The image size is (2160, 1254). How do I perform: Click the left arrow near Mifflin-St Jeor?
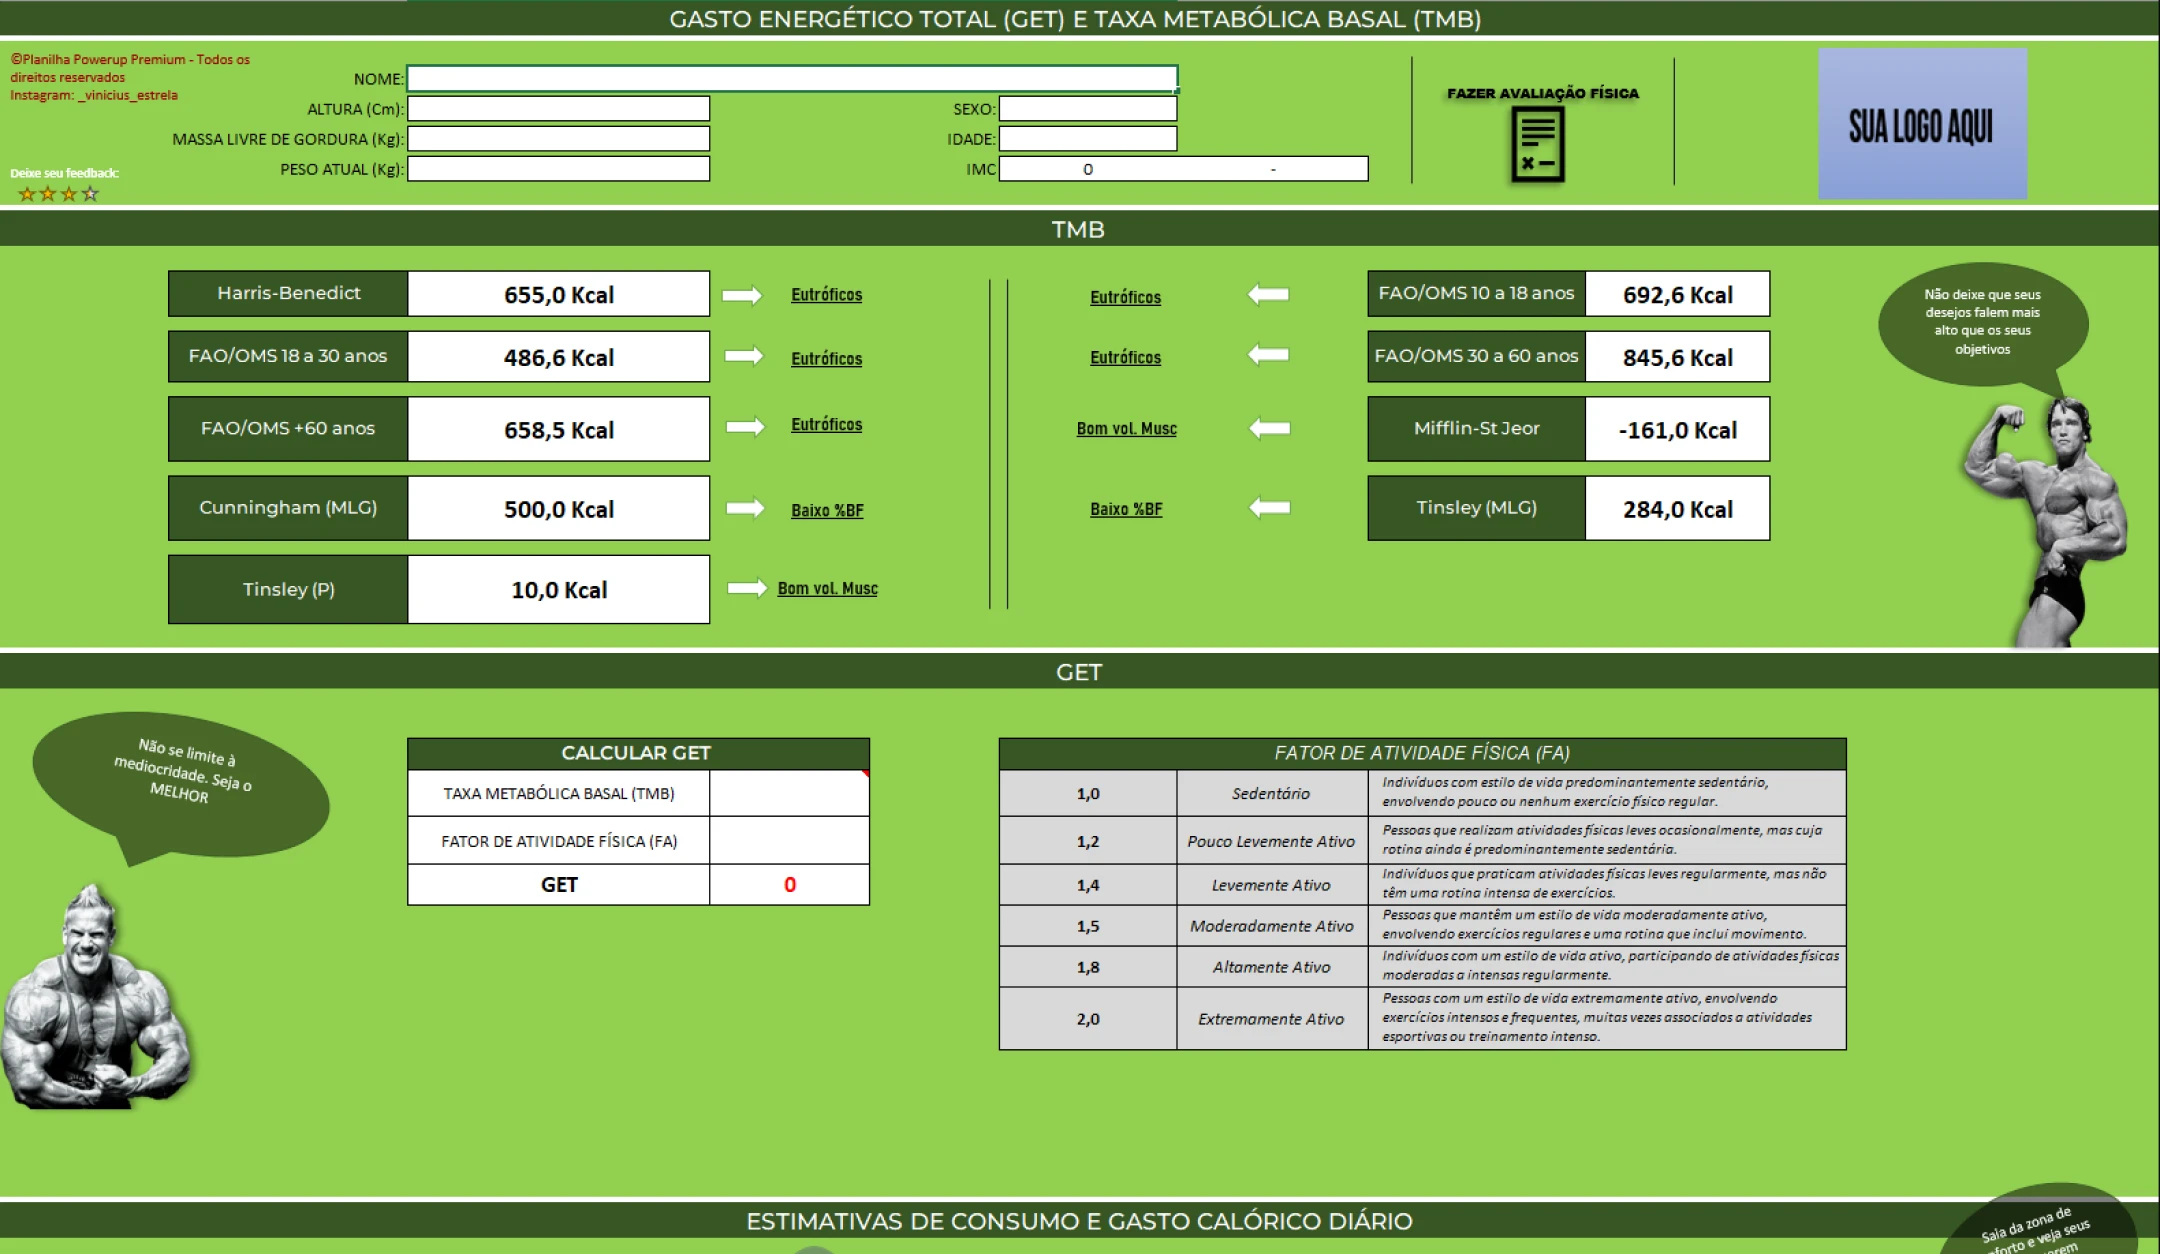1269,428
